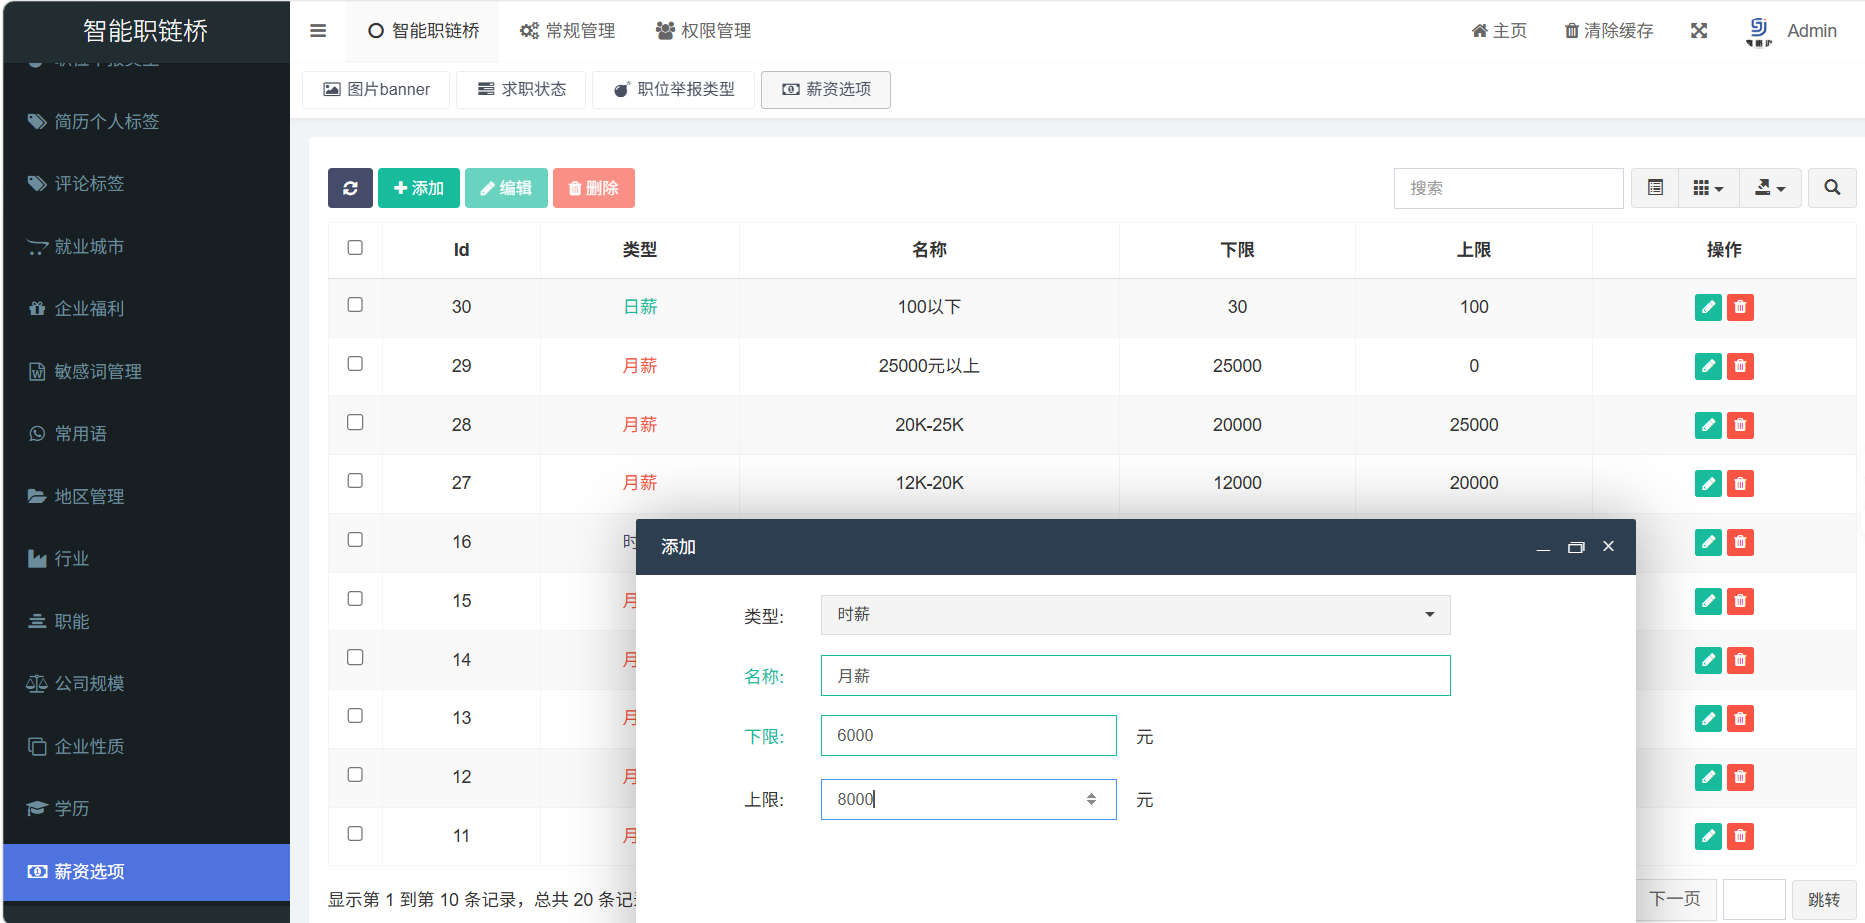Switch to the 求职状态 tab

521,90
